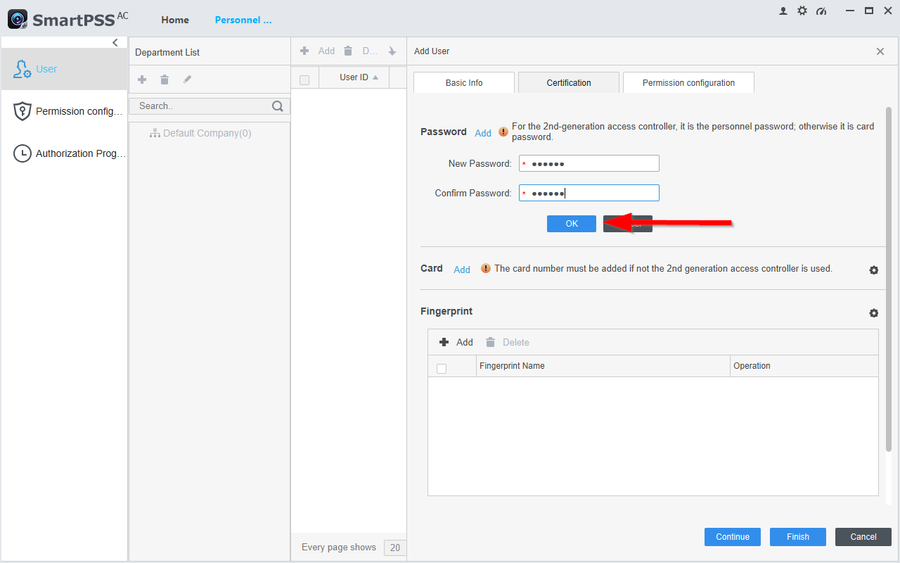Check the Fingerprint Name header checkbox
This screenshot has width=900, height=563.
click(x=441, y=368)
